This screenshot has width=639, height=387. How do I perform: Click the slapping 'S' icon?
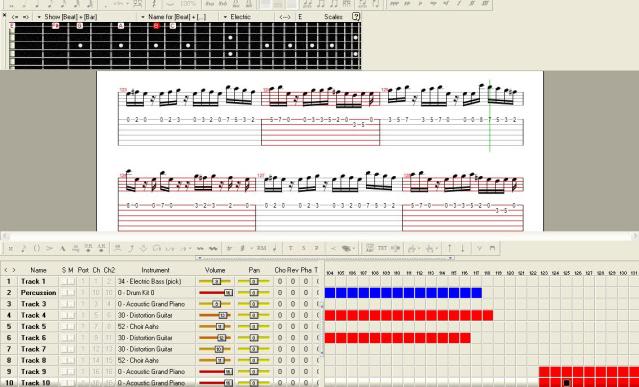point(304,248)
